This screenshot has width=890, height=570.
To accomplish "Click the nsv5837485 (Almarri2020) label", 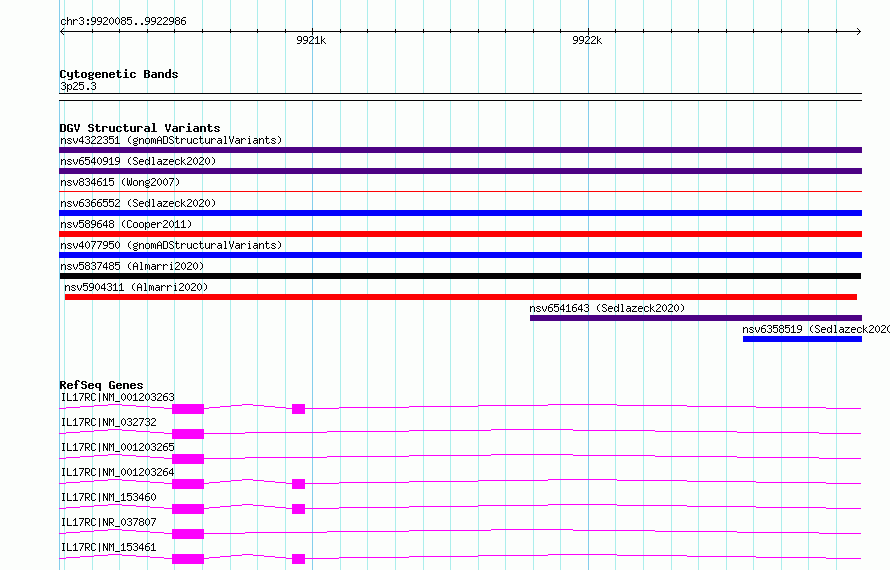I will tap(132, 266).
